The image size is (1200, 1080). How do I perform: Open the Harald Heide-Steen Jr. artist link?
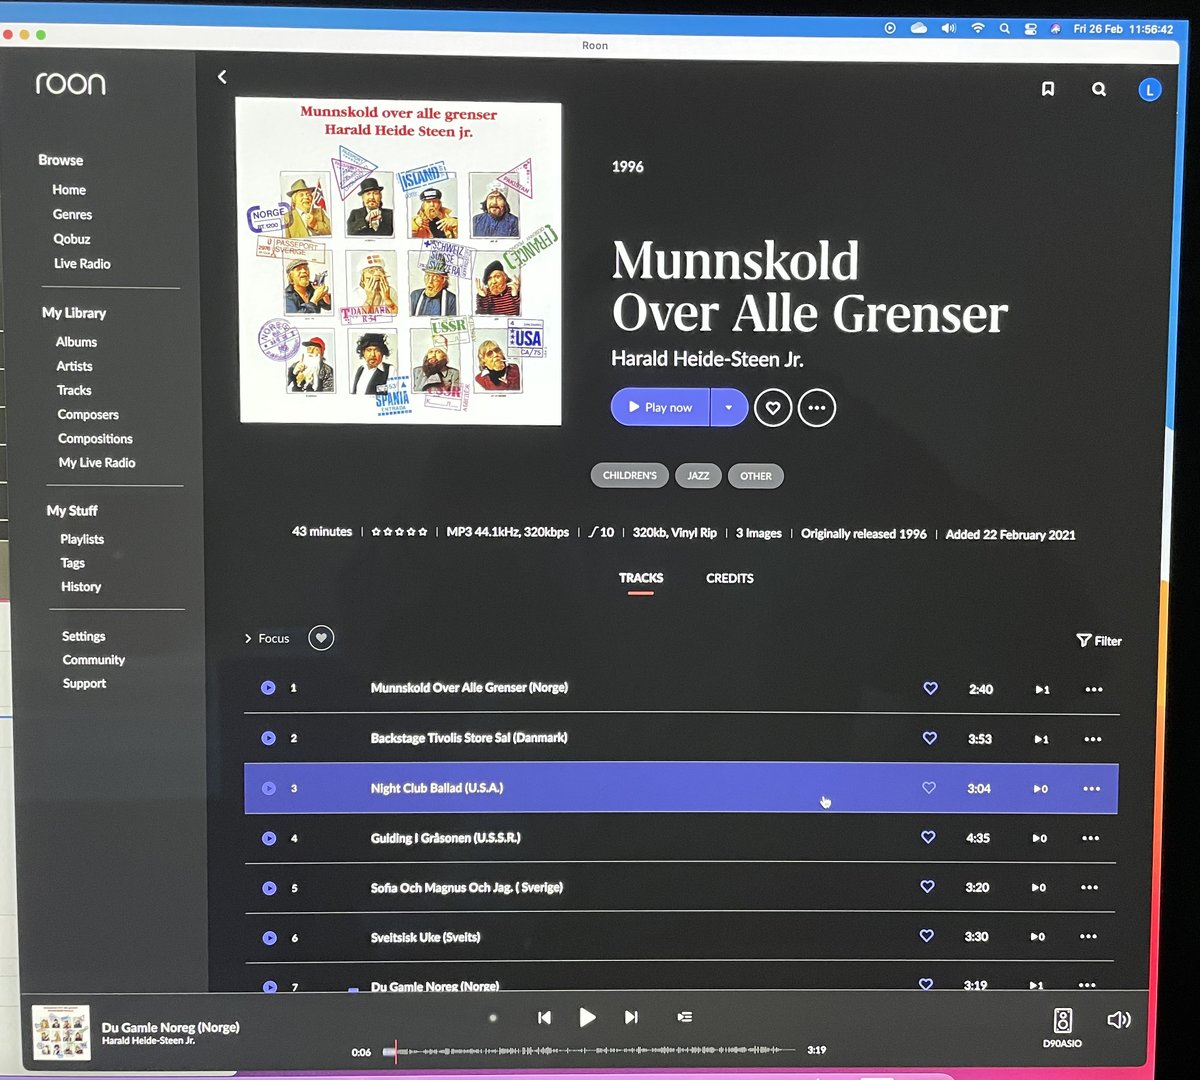click(707, 359)
